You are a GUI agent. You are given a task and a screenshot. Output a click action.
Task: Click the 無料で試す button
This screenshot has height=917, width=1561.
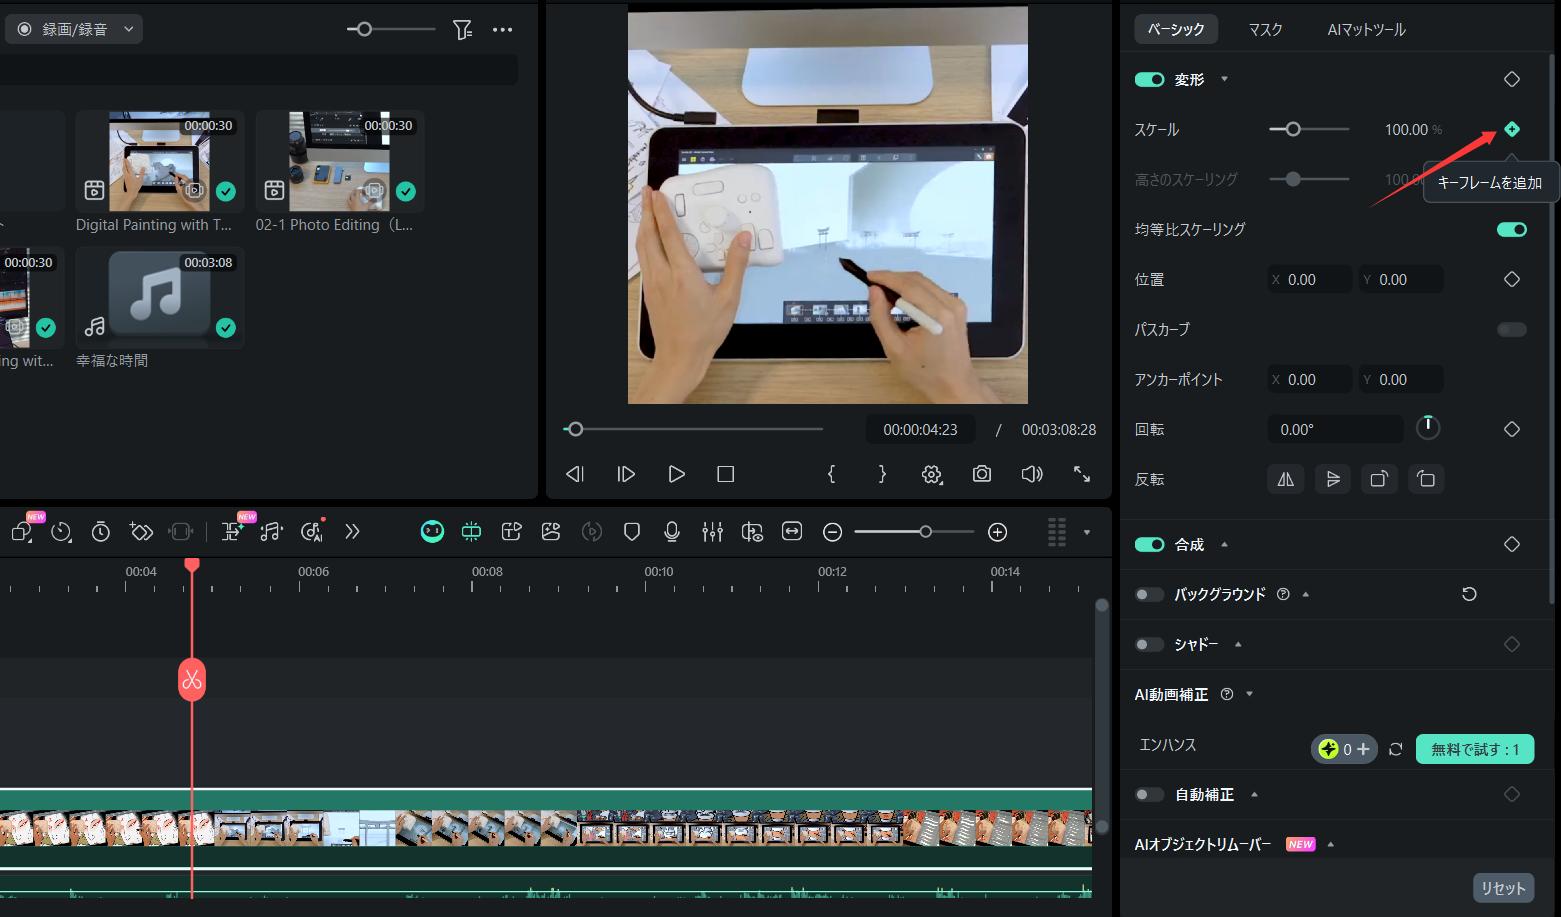click(x=1474, y=749)
